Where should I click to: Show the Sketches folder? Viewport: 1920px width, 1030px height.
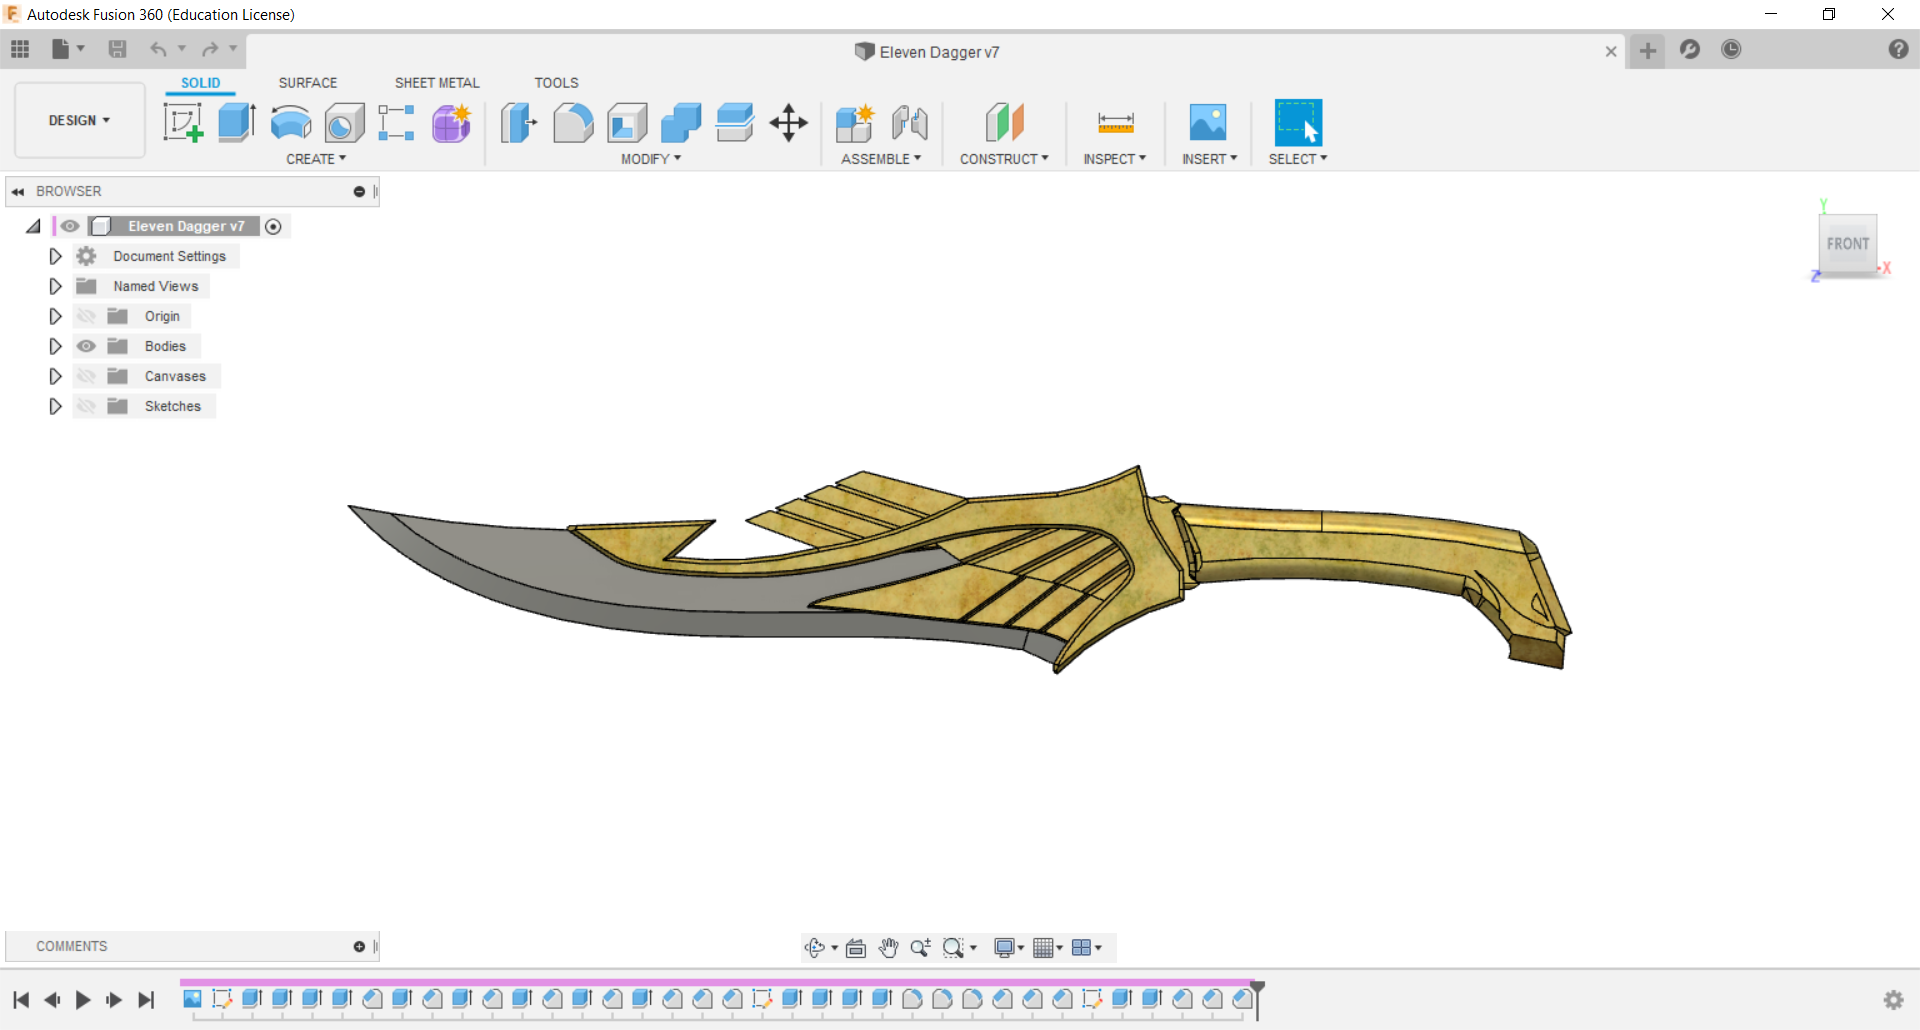87,406
